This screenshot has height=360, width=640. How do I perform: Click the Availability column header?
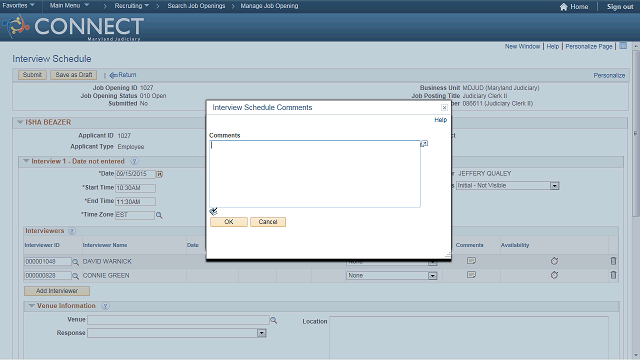click(x=515, y=245)
